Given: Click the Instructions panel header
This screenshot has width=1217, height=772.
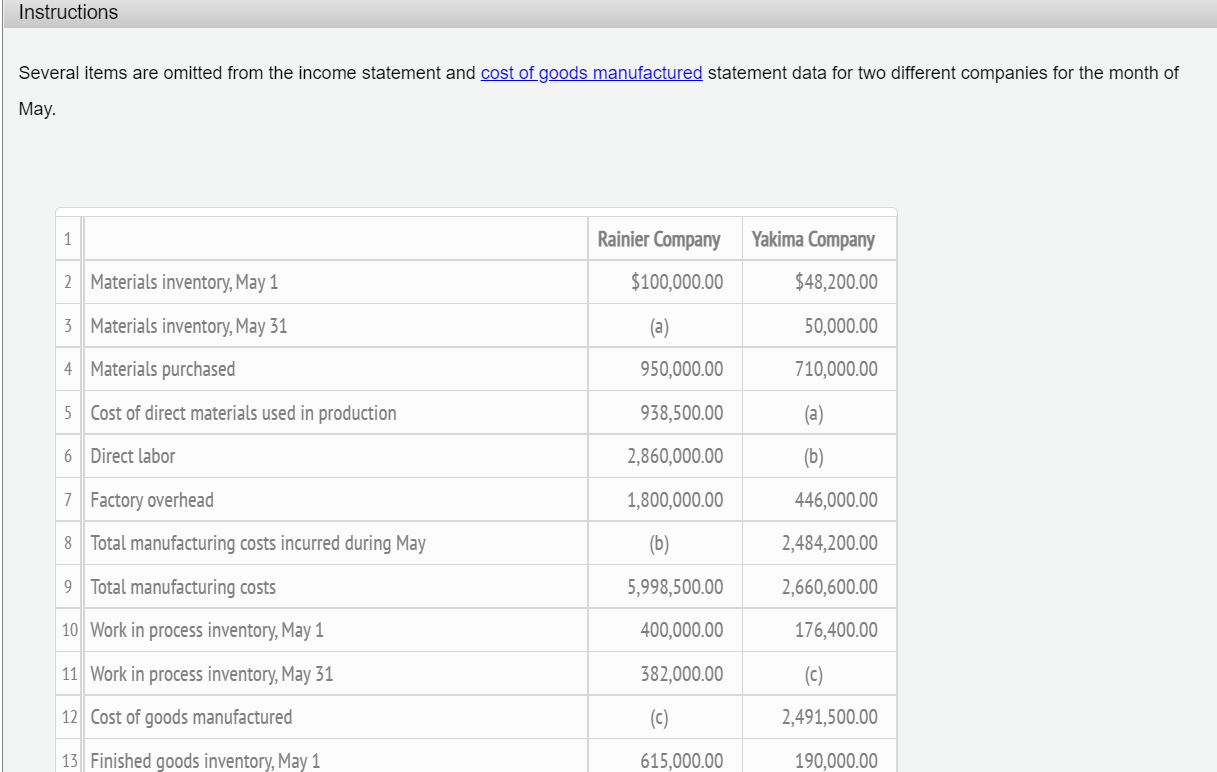Looking at the screenshot, I should click(x=68, y=13).
